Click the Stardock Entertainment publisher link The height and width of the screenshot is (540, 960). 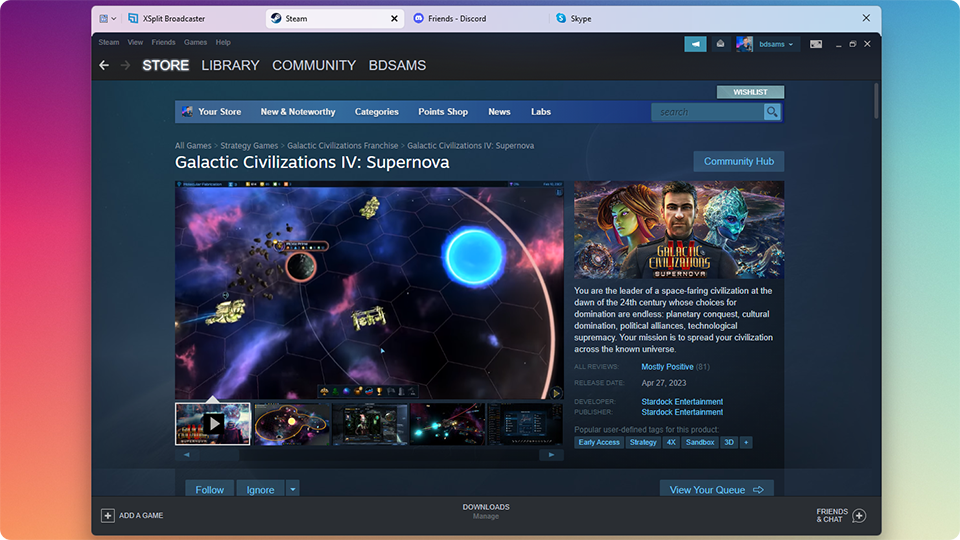(x=682, y=412)
